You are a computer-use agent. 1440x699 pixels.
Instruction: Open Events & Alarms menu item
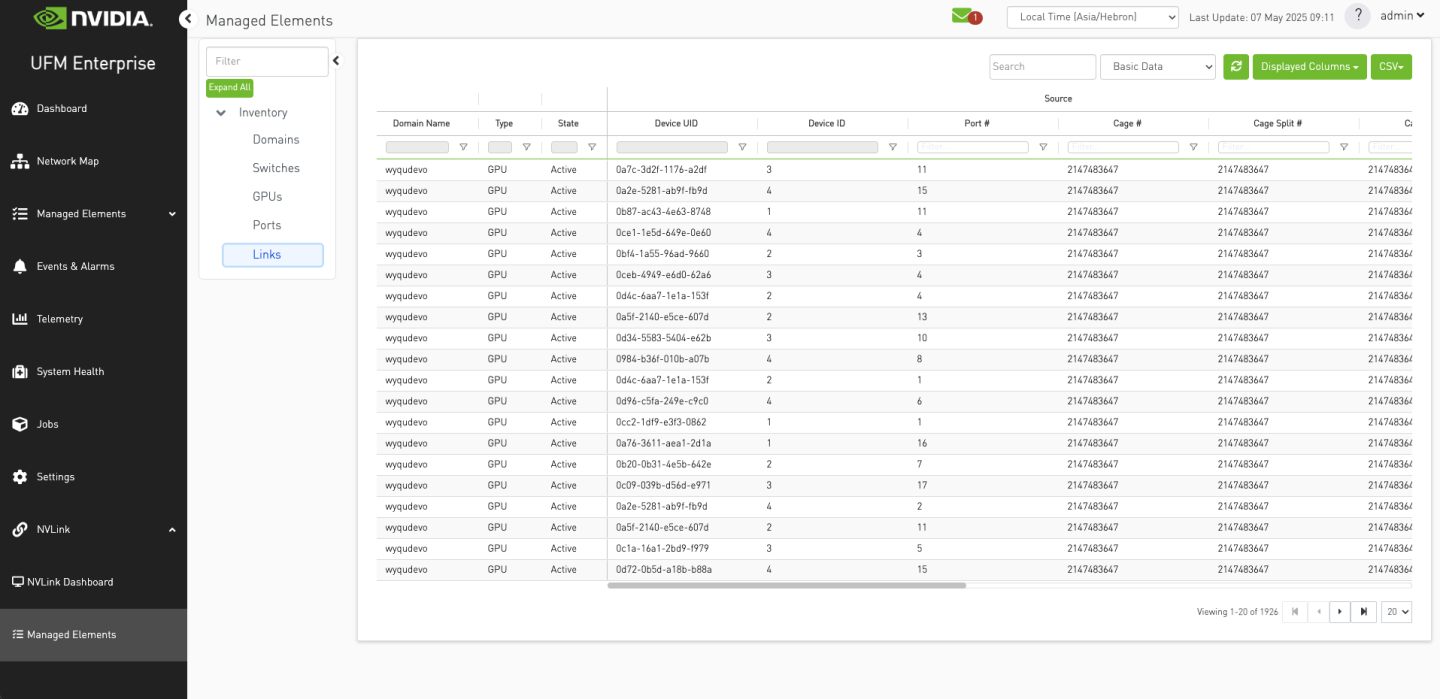click(x=75, y=266)
